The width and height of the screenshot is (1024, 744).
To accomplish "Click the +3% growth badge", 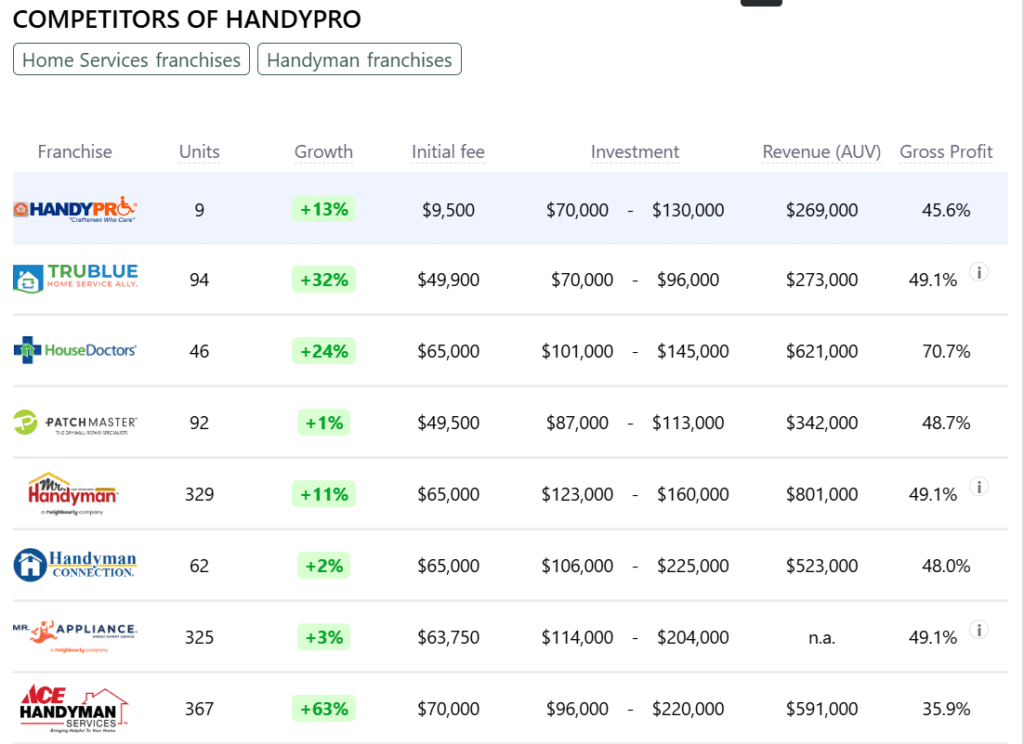I will click(324, 637).
